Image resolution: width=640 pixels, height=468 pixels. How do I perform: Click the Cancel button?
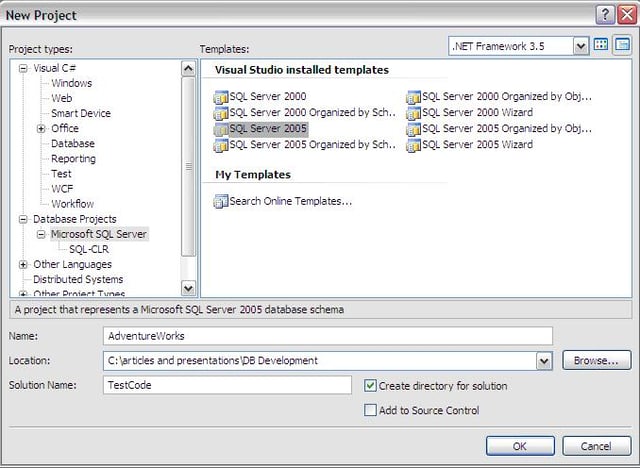pyautogui.click(x=596, y=446)
